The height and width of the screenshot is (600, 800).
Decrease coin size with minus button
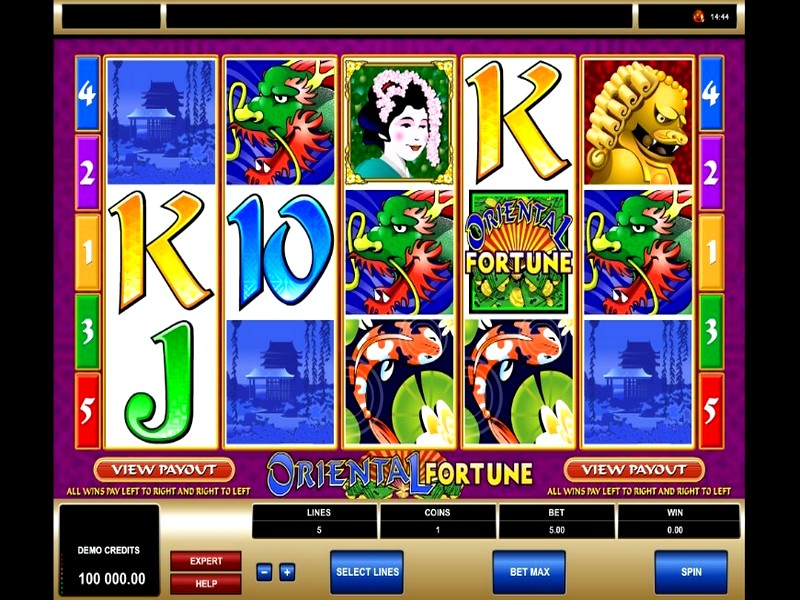click(264, 572)
